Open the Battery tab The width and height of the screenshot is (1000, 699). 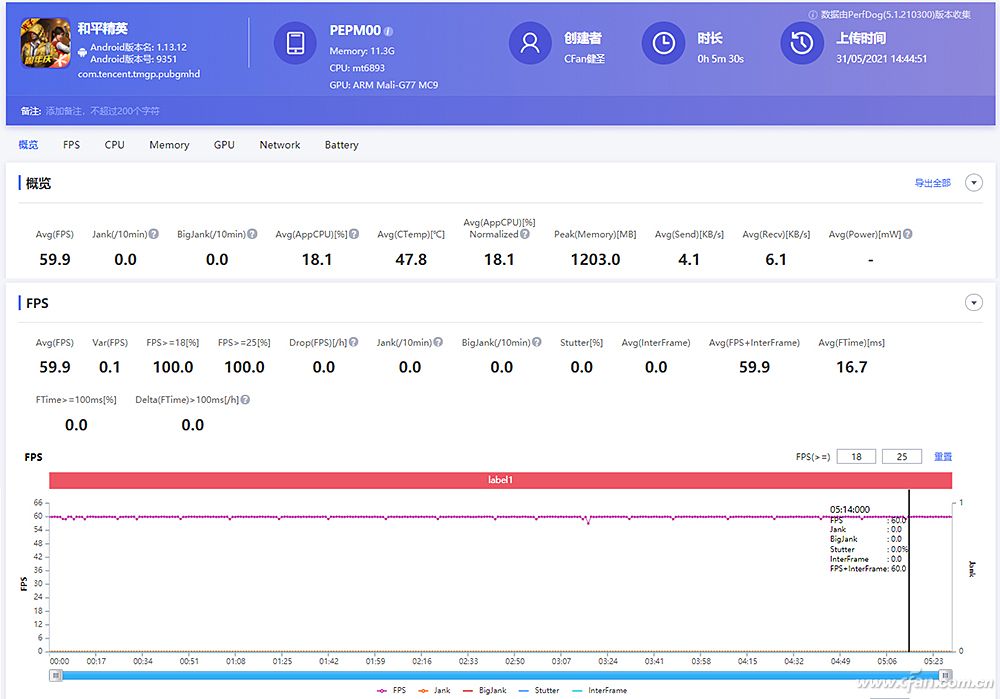(x=341, y=144)
